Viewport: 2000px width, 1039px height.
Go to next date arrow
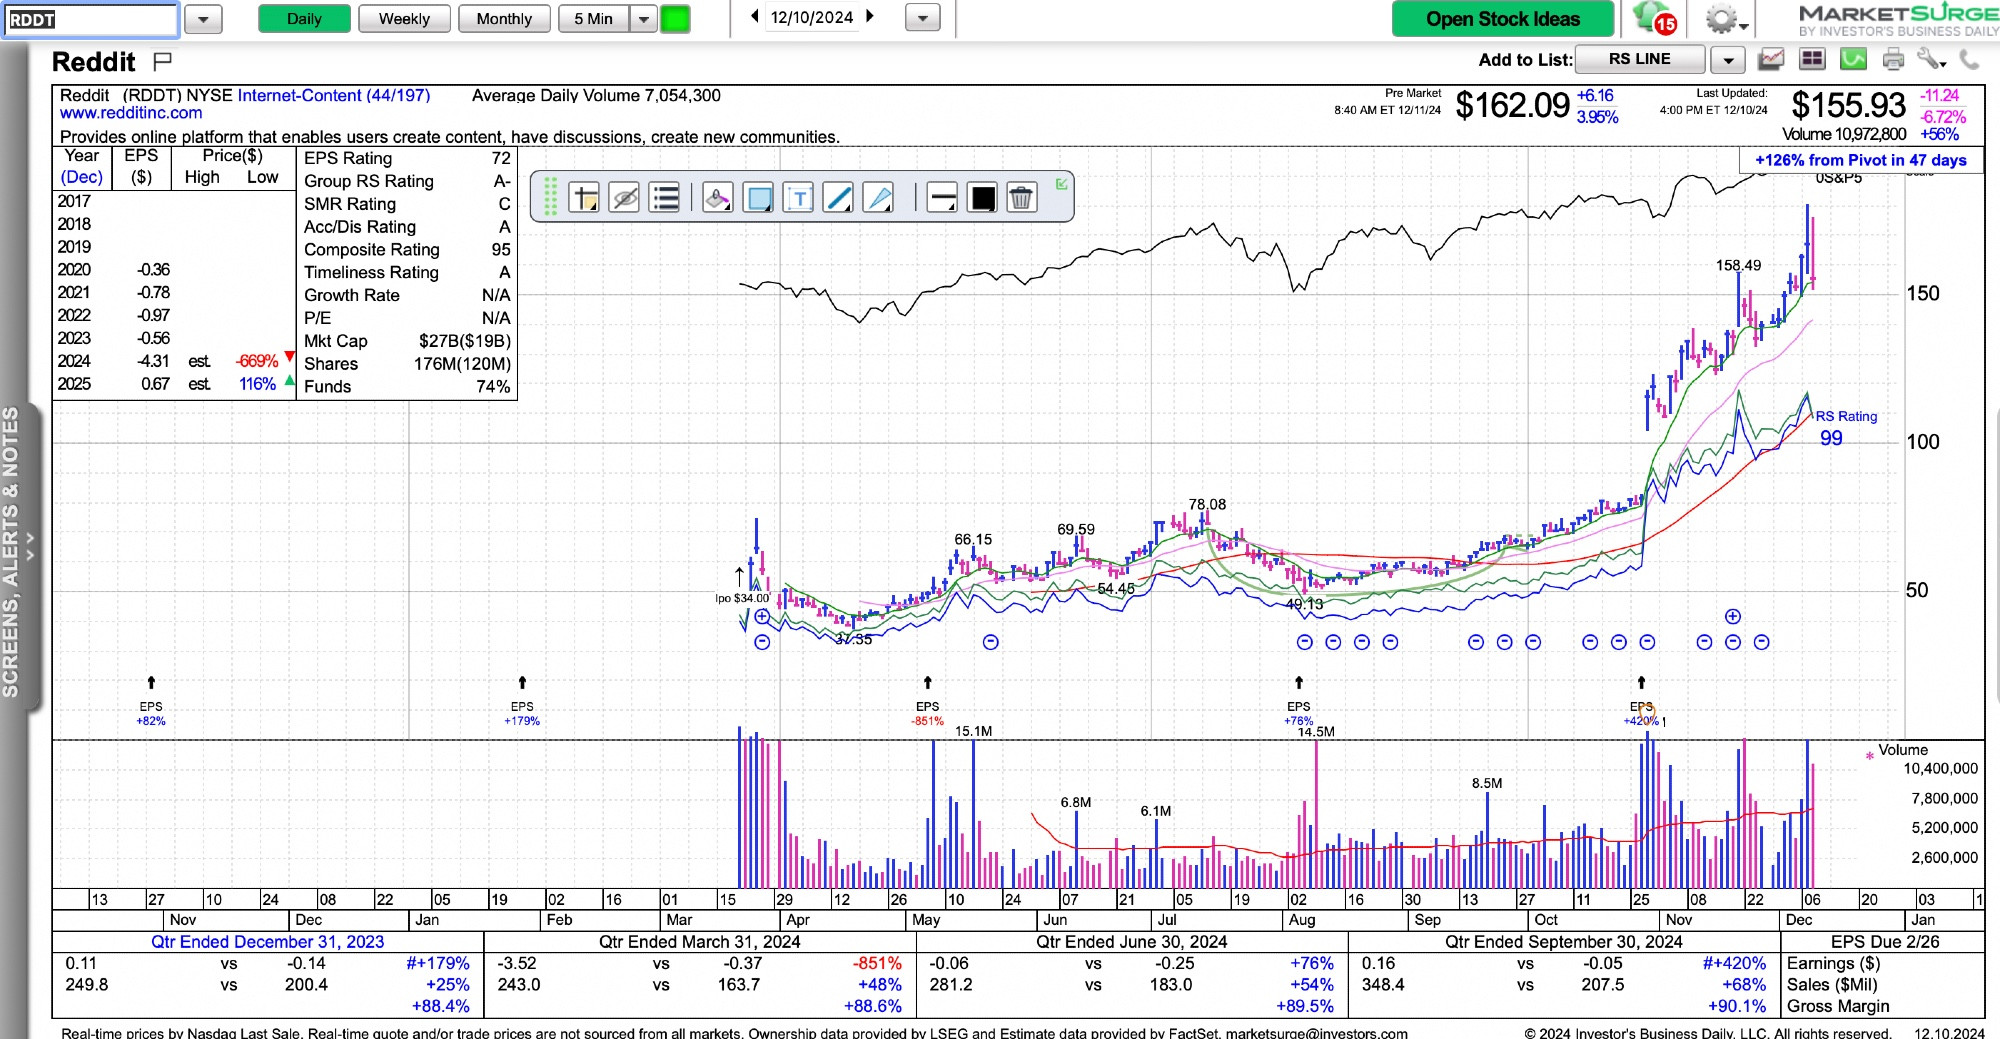(870, 17)
